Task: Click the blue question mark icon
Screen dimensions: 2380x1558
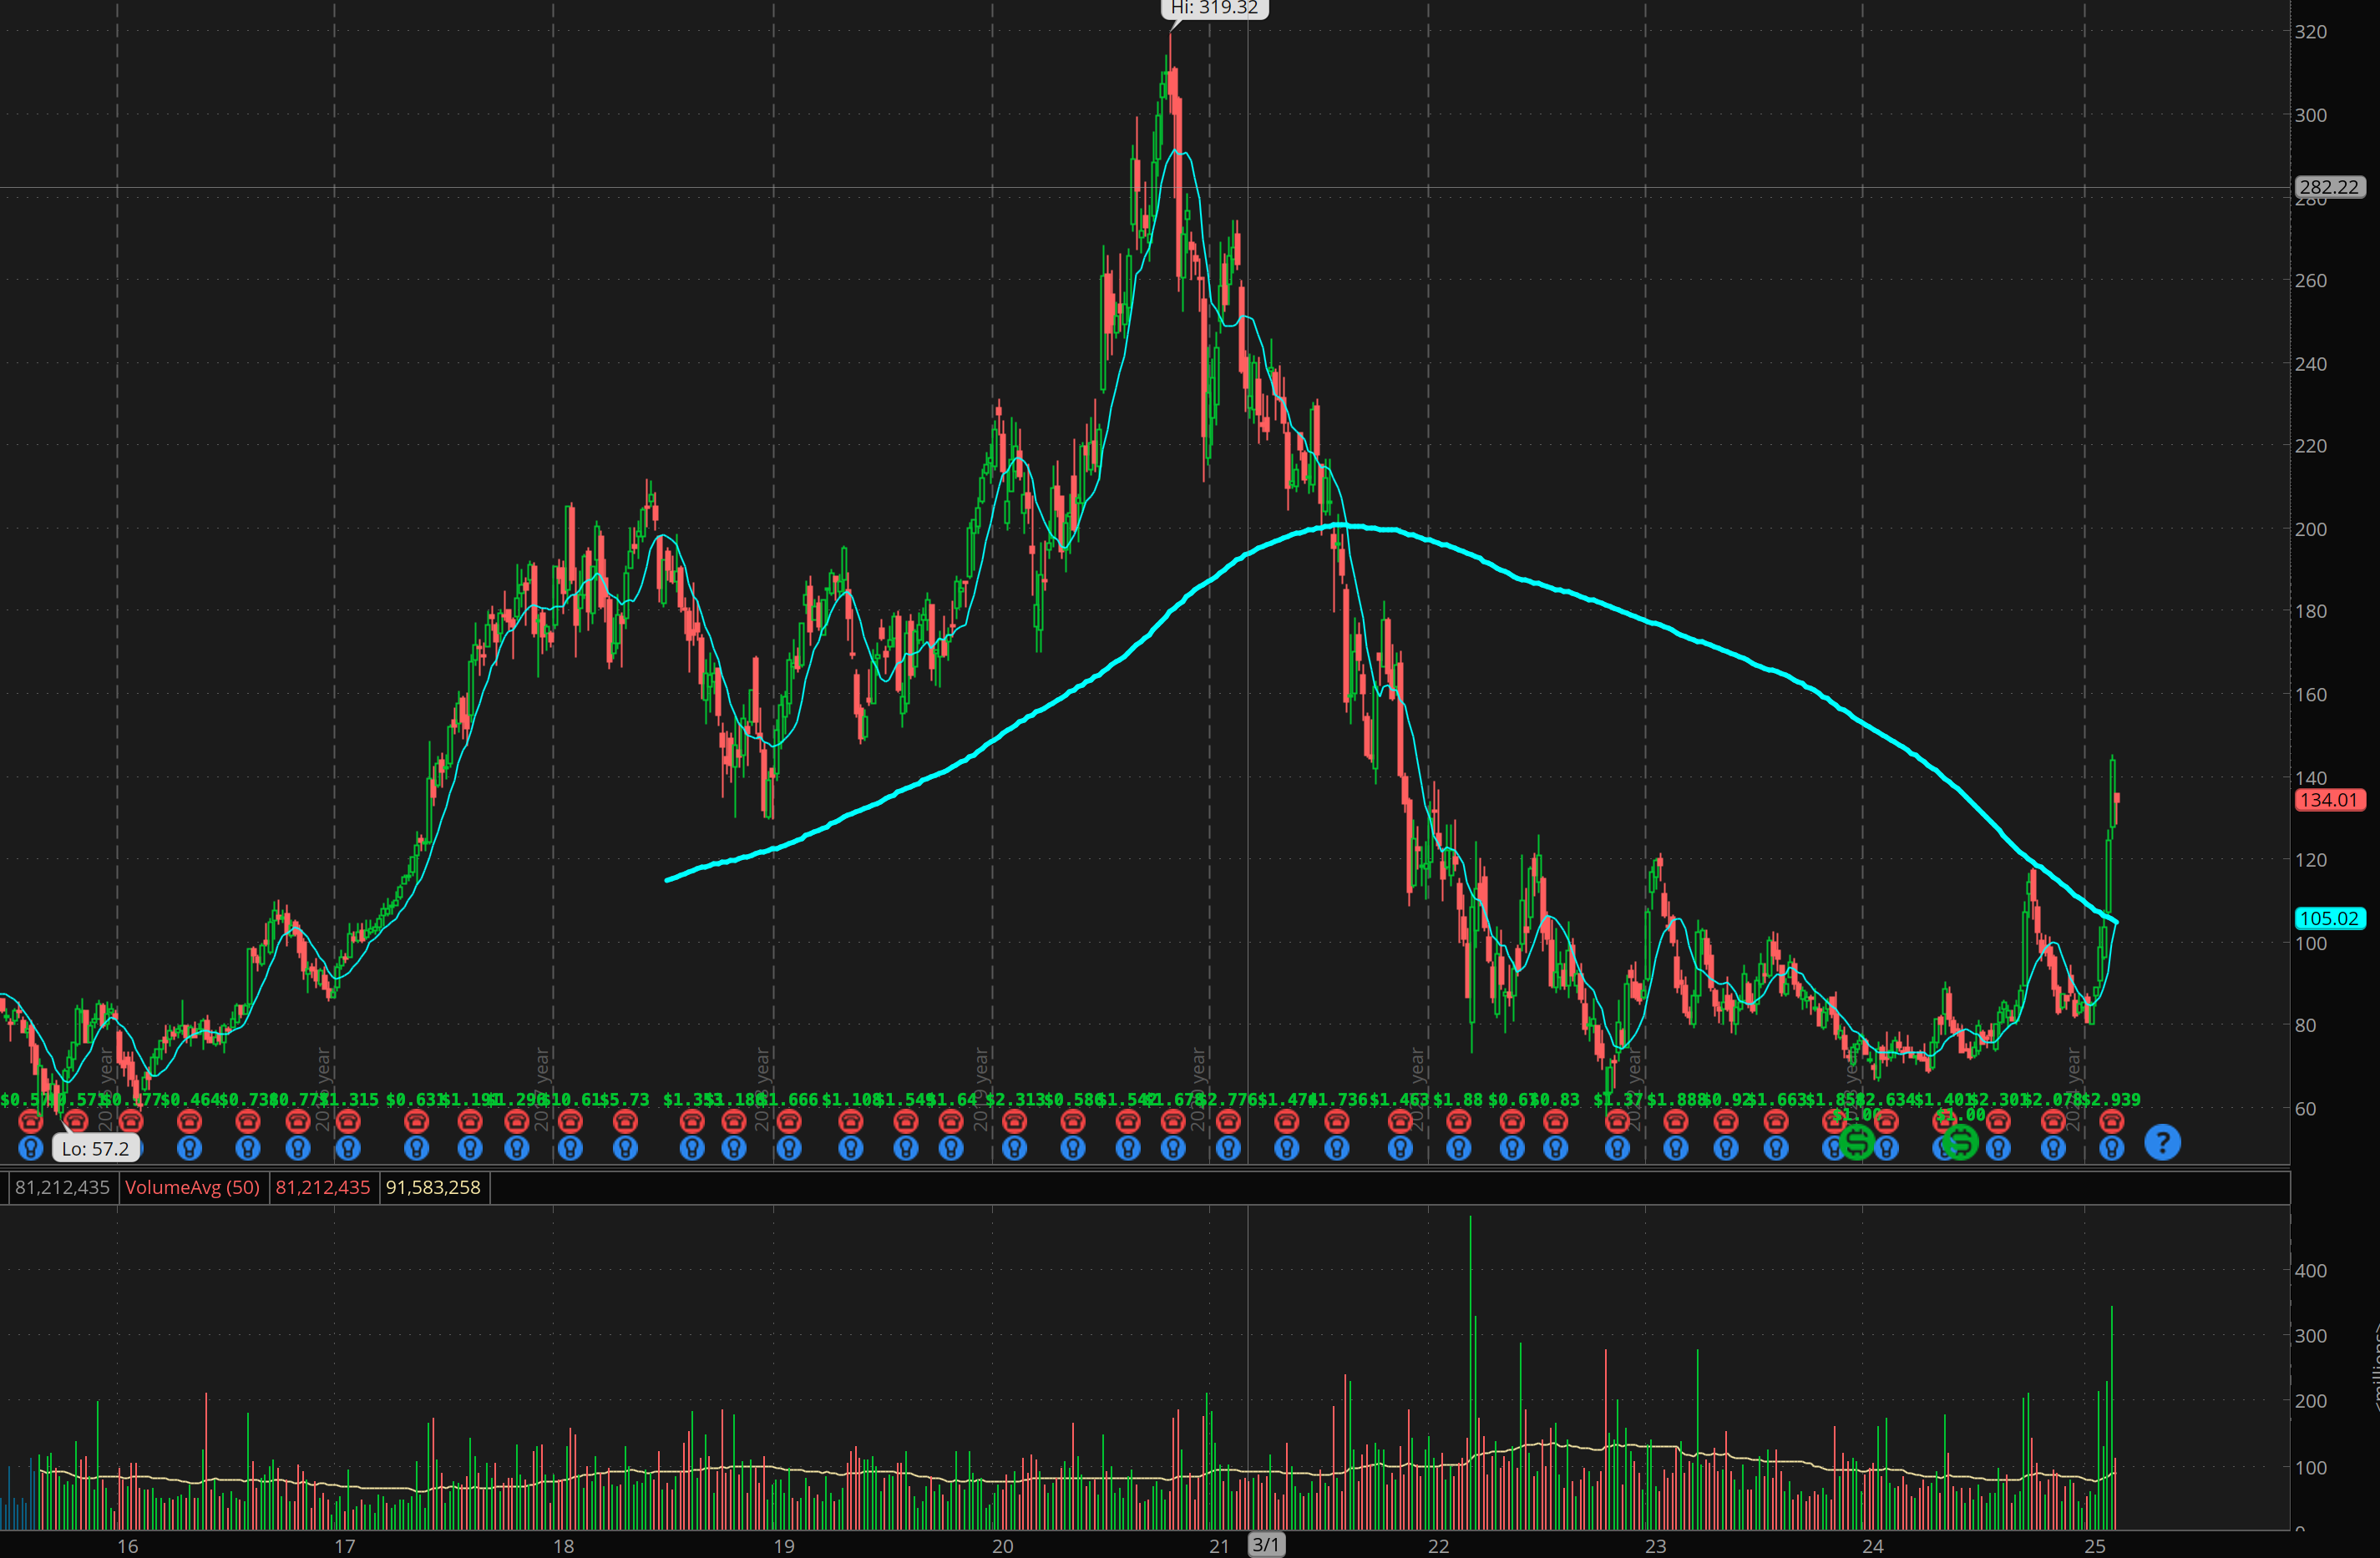Action: point(2162,1142)
